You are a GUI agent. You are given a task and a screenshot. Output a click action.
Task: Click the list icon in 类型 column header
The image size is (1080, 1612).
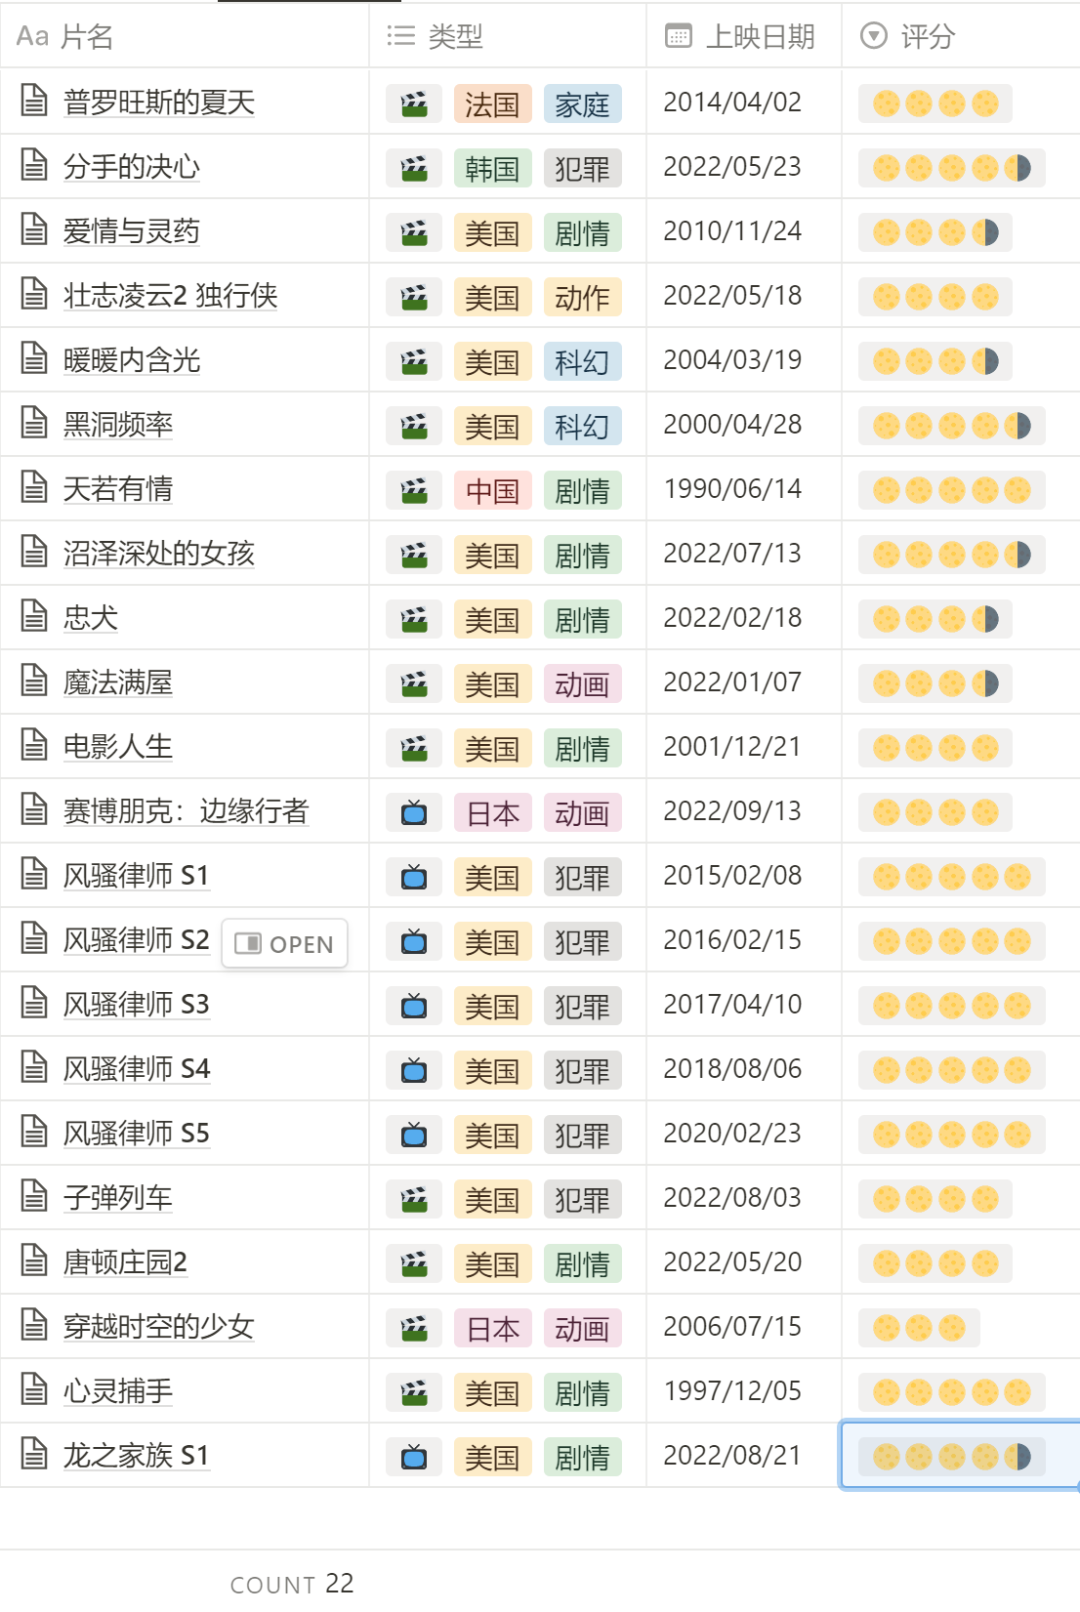[400, 37]
